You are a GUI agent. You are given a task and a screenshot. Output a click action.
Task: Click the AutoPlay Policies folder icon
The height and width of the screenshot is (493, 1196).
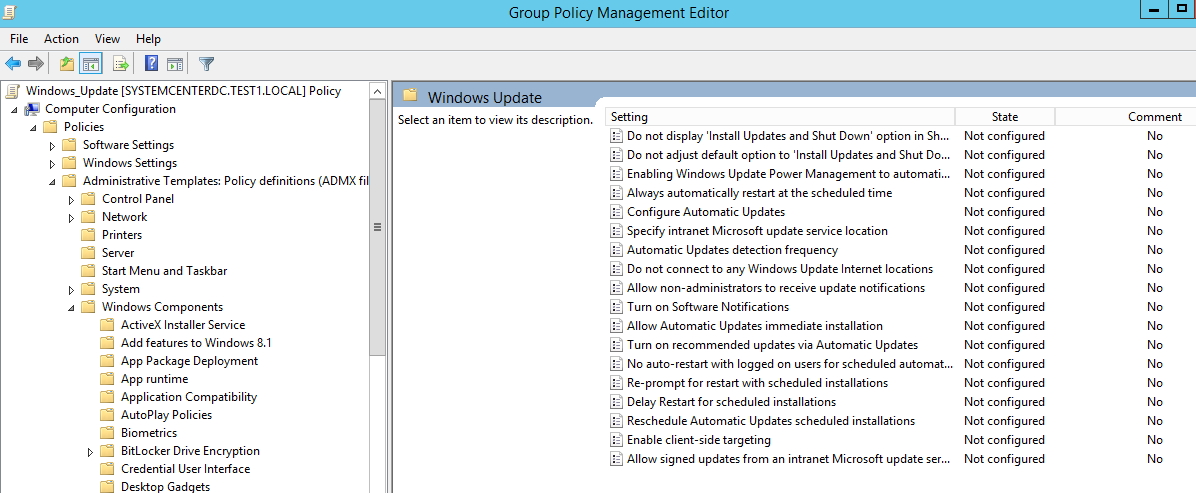108,414
